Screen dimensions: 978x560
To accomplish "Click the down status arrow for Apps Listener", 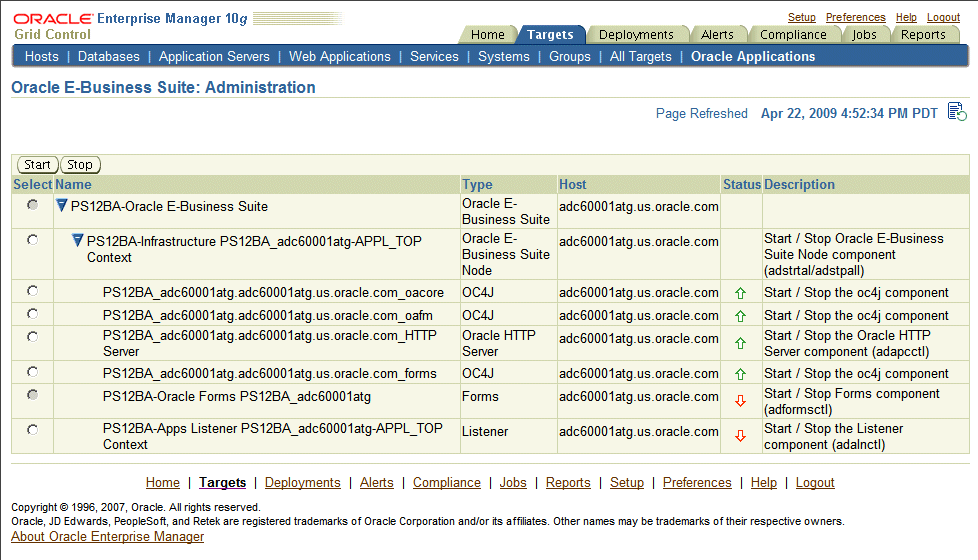I will coord(740,436).
